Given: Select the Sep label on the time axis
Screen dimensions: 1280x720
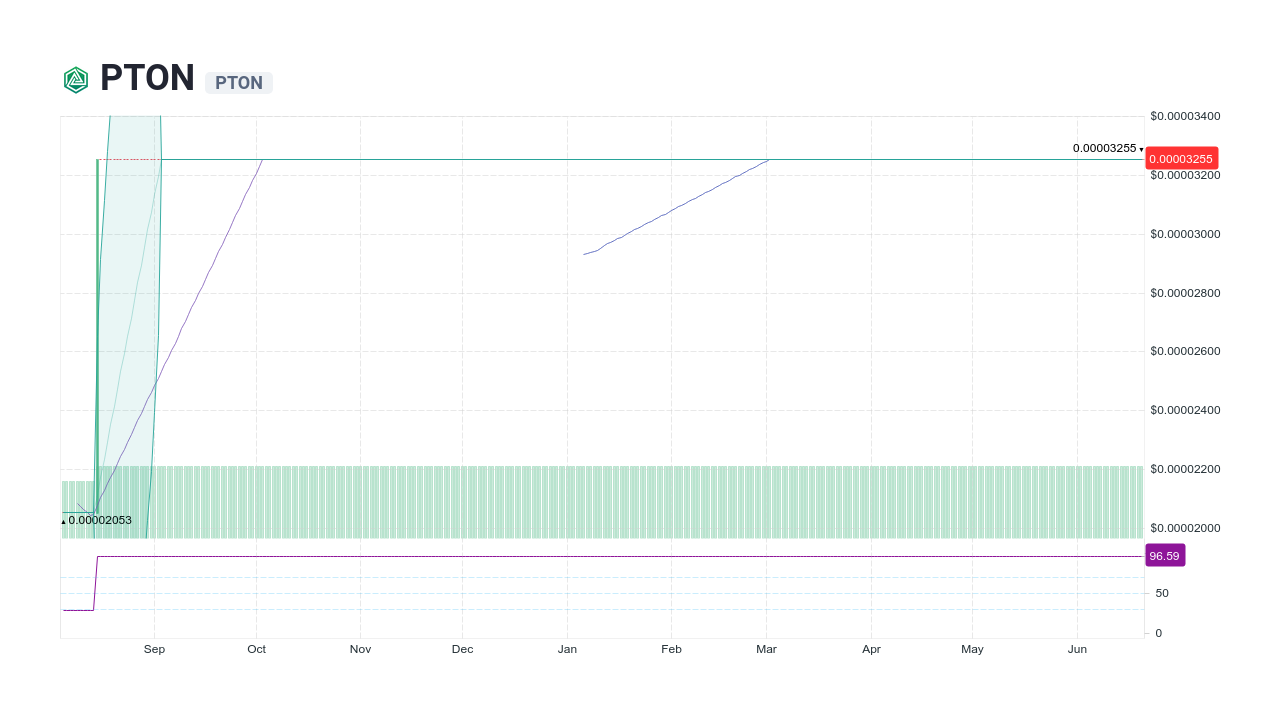Looking at the screenshot, I should pyautogui.click(x=154, y=648).
